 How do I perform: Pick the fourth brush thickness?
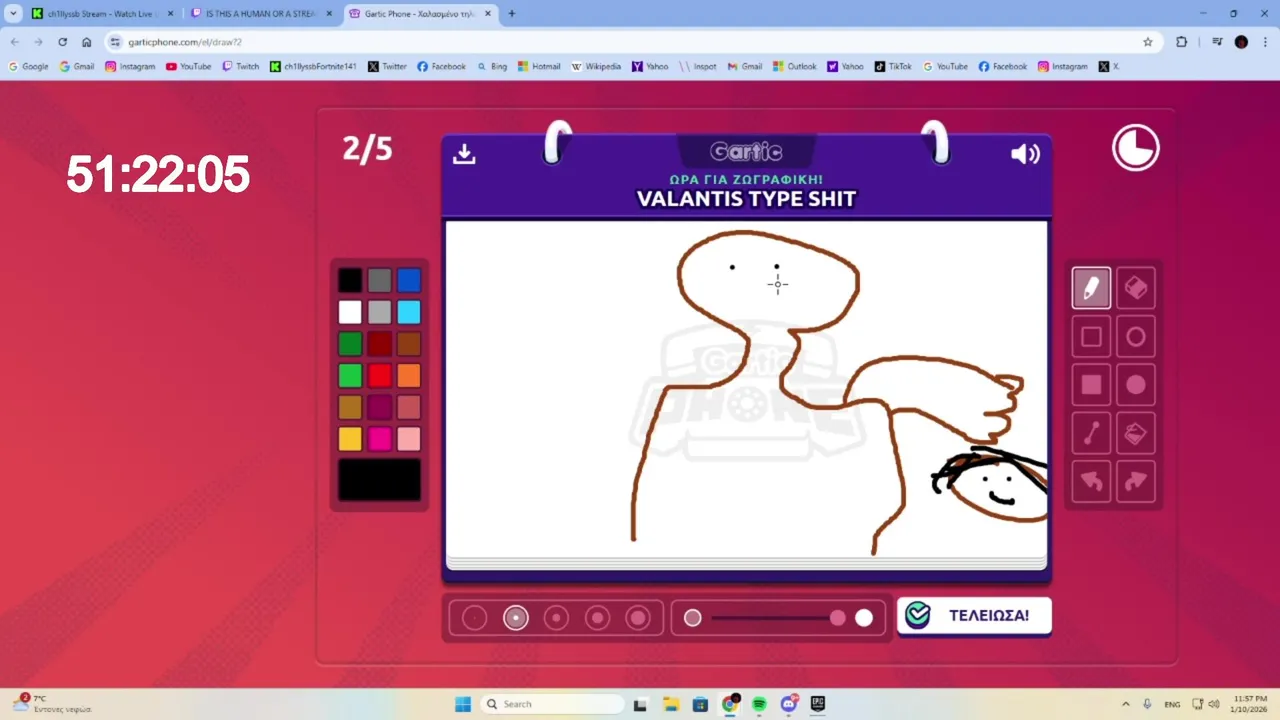[597, 618]
